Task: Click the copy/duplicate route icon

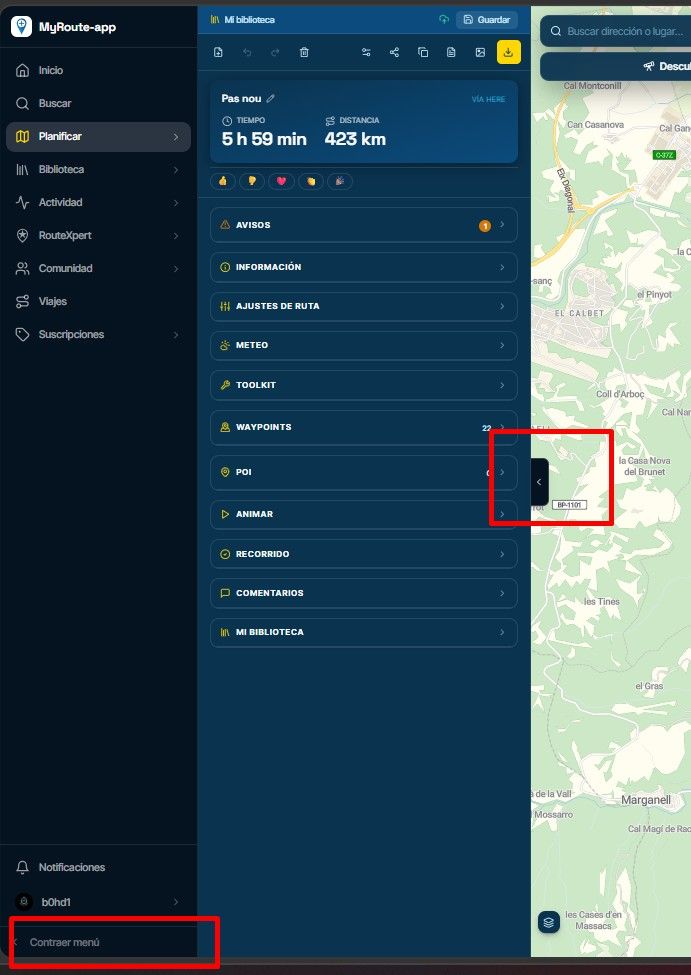Action: pos(423,52)
